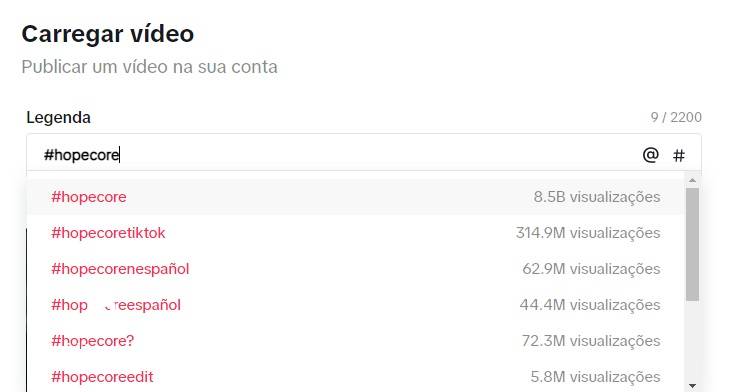Click the 9 / 2200 character counter

(676, 117)
